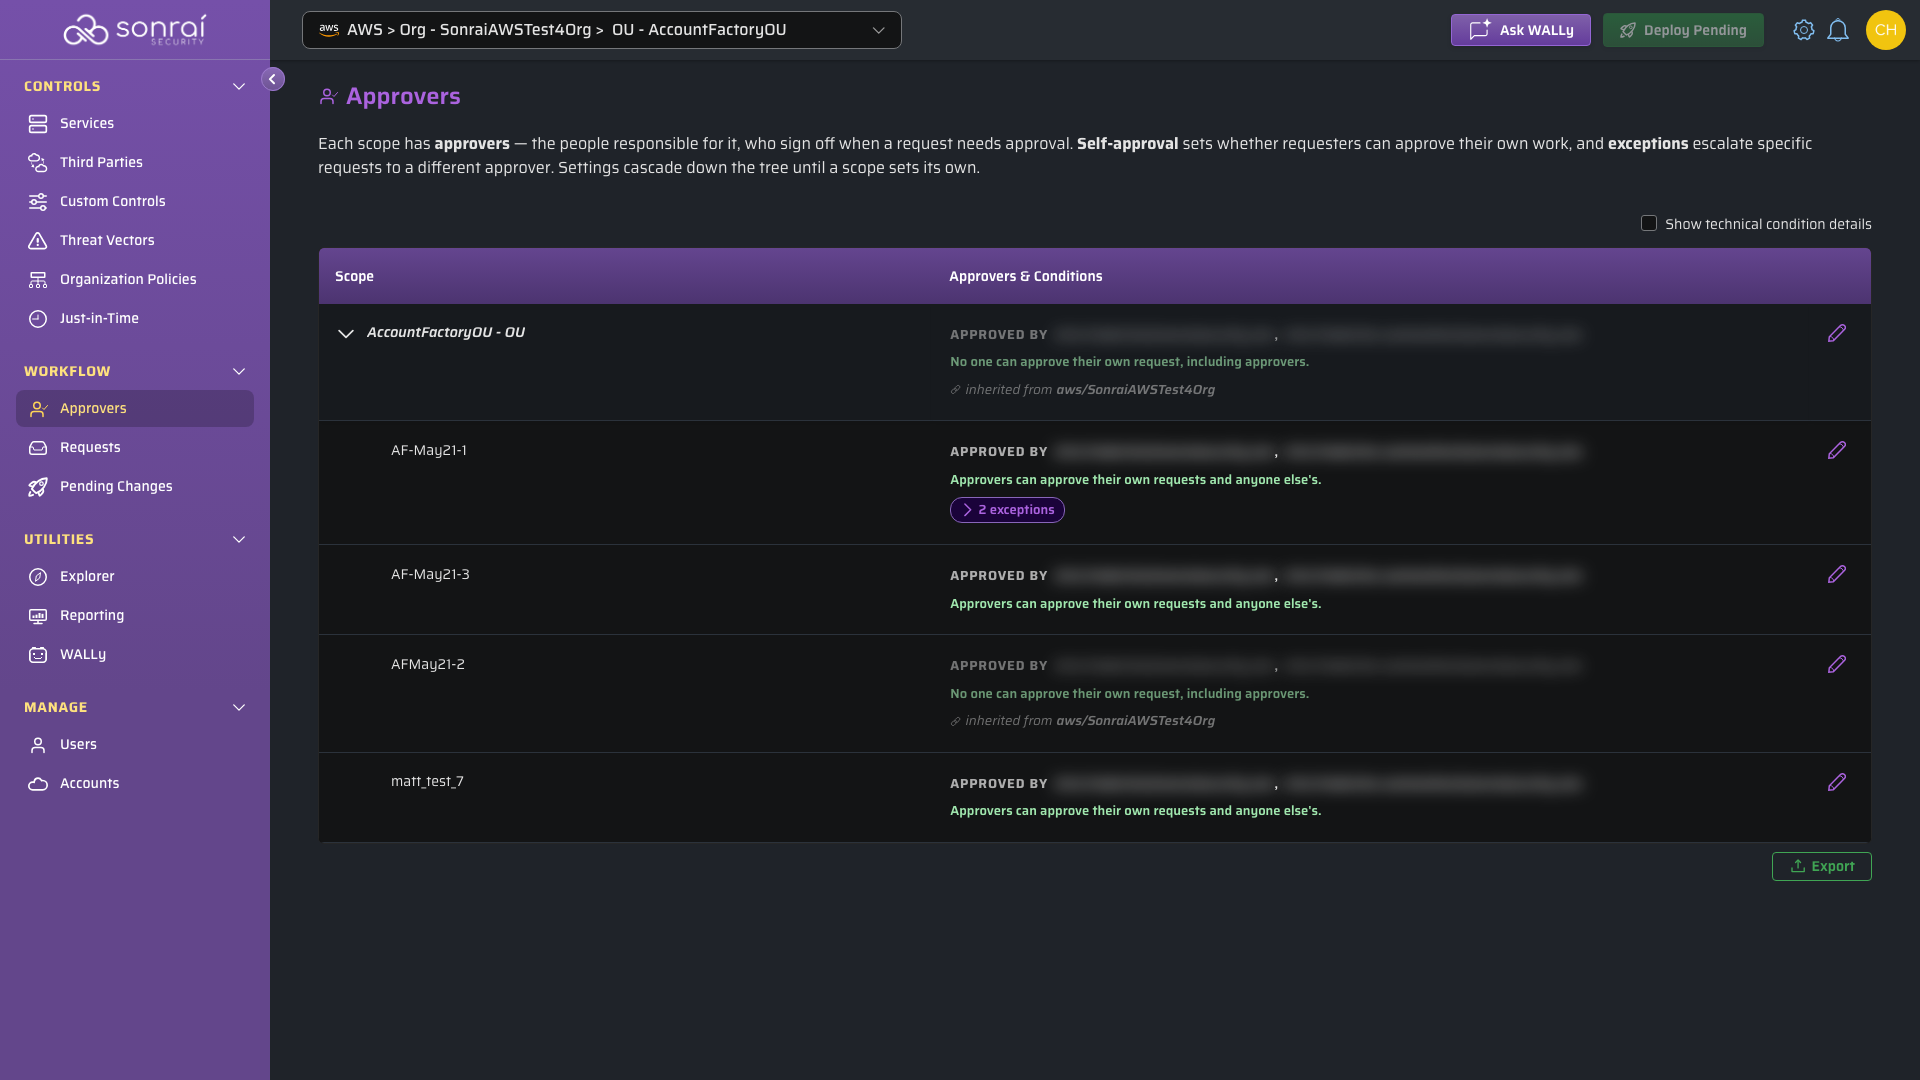1920x1080 pixels.
Task: Edit approvers for matt_test_7 row
Action: click(1837, 782)
